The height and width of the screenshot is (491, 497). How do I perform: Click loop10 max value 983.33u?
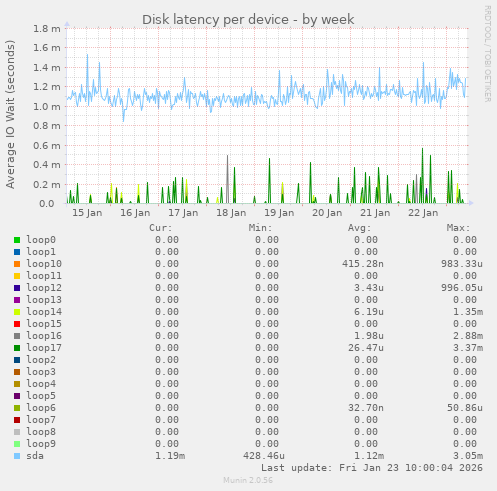coord(462,264)
